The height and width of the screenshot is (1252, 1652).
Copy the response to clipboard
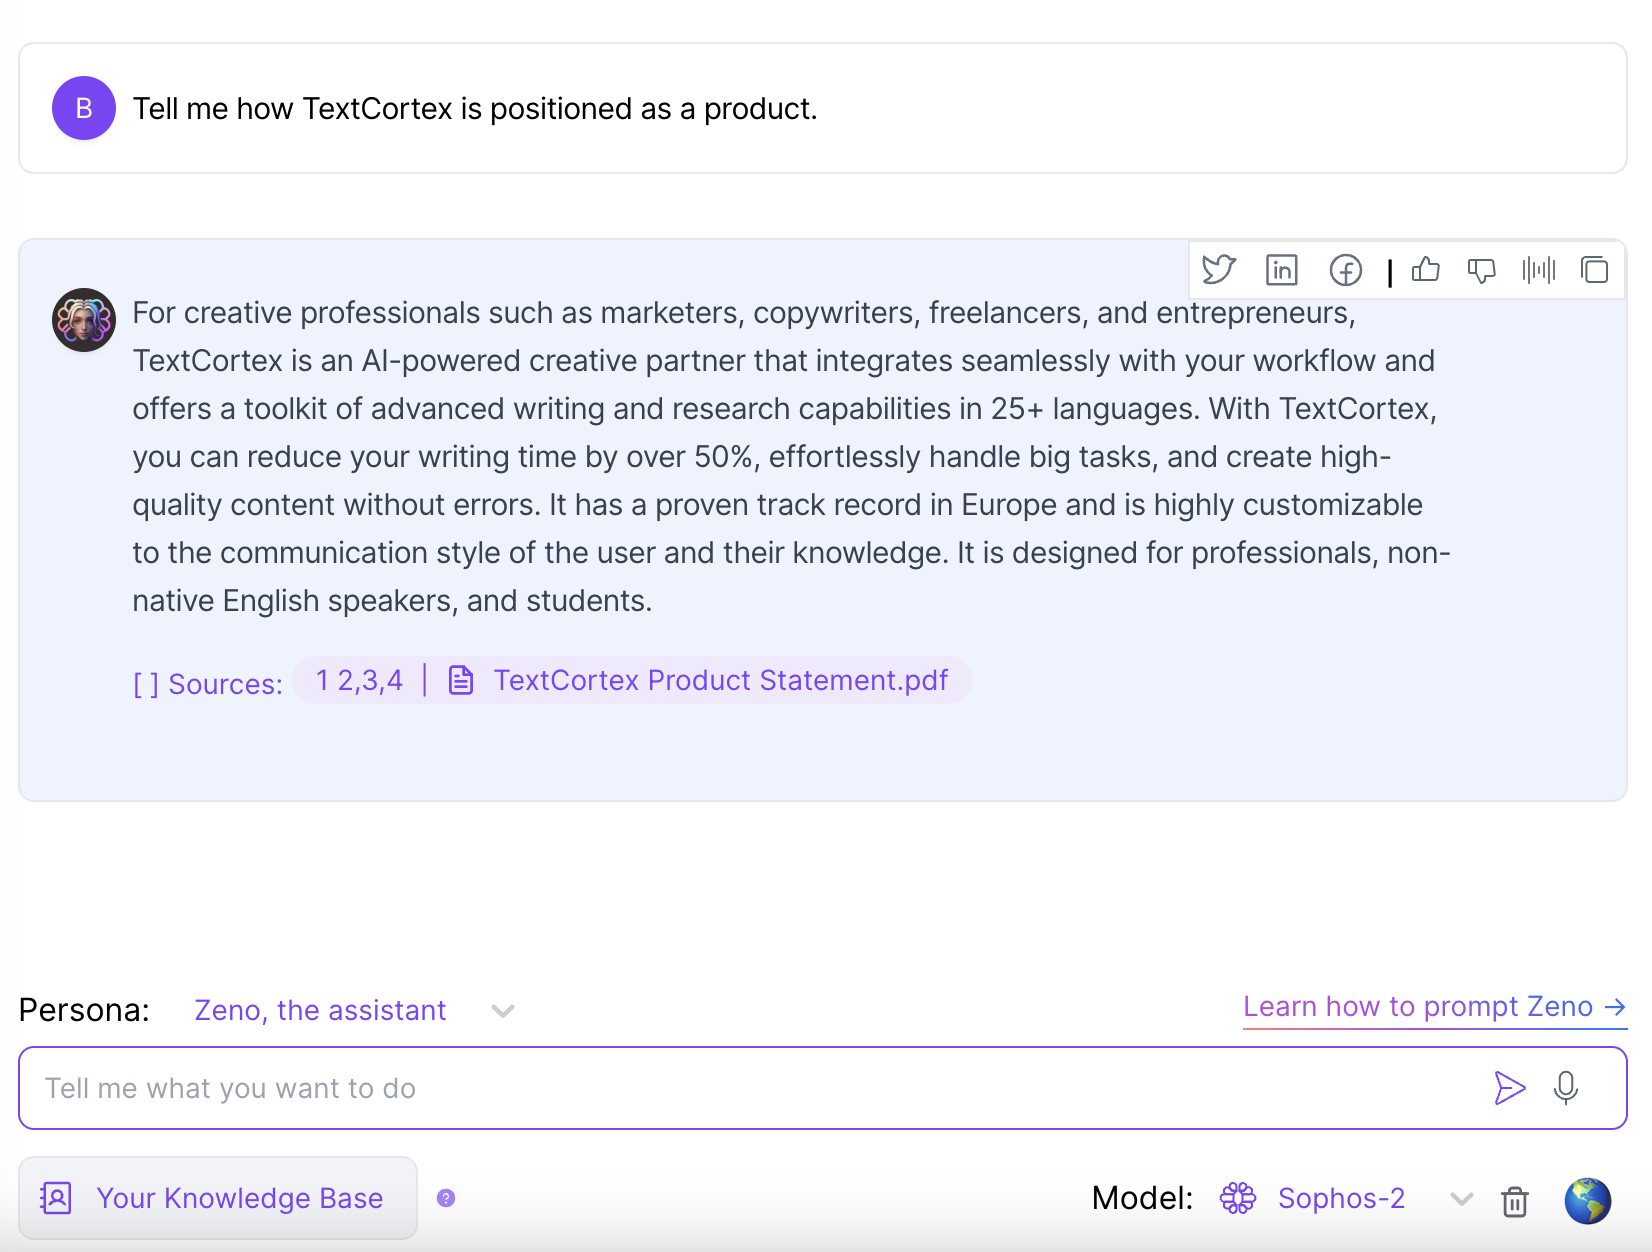[1595, 270]
